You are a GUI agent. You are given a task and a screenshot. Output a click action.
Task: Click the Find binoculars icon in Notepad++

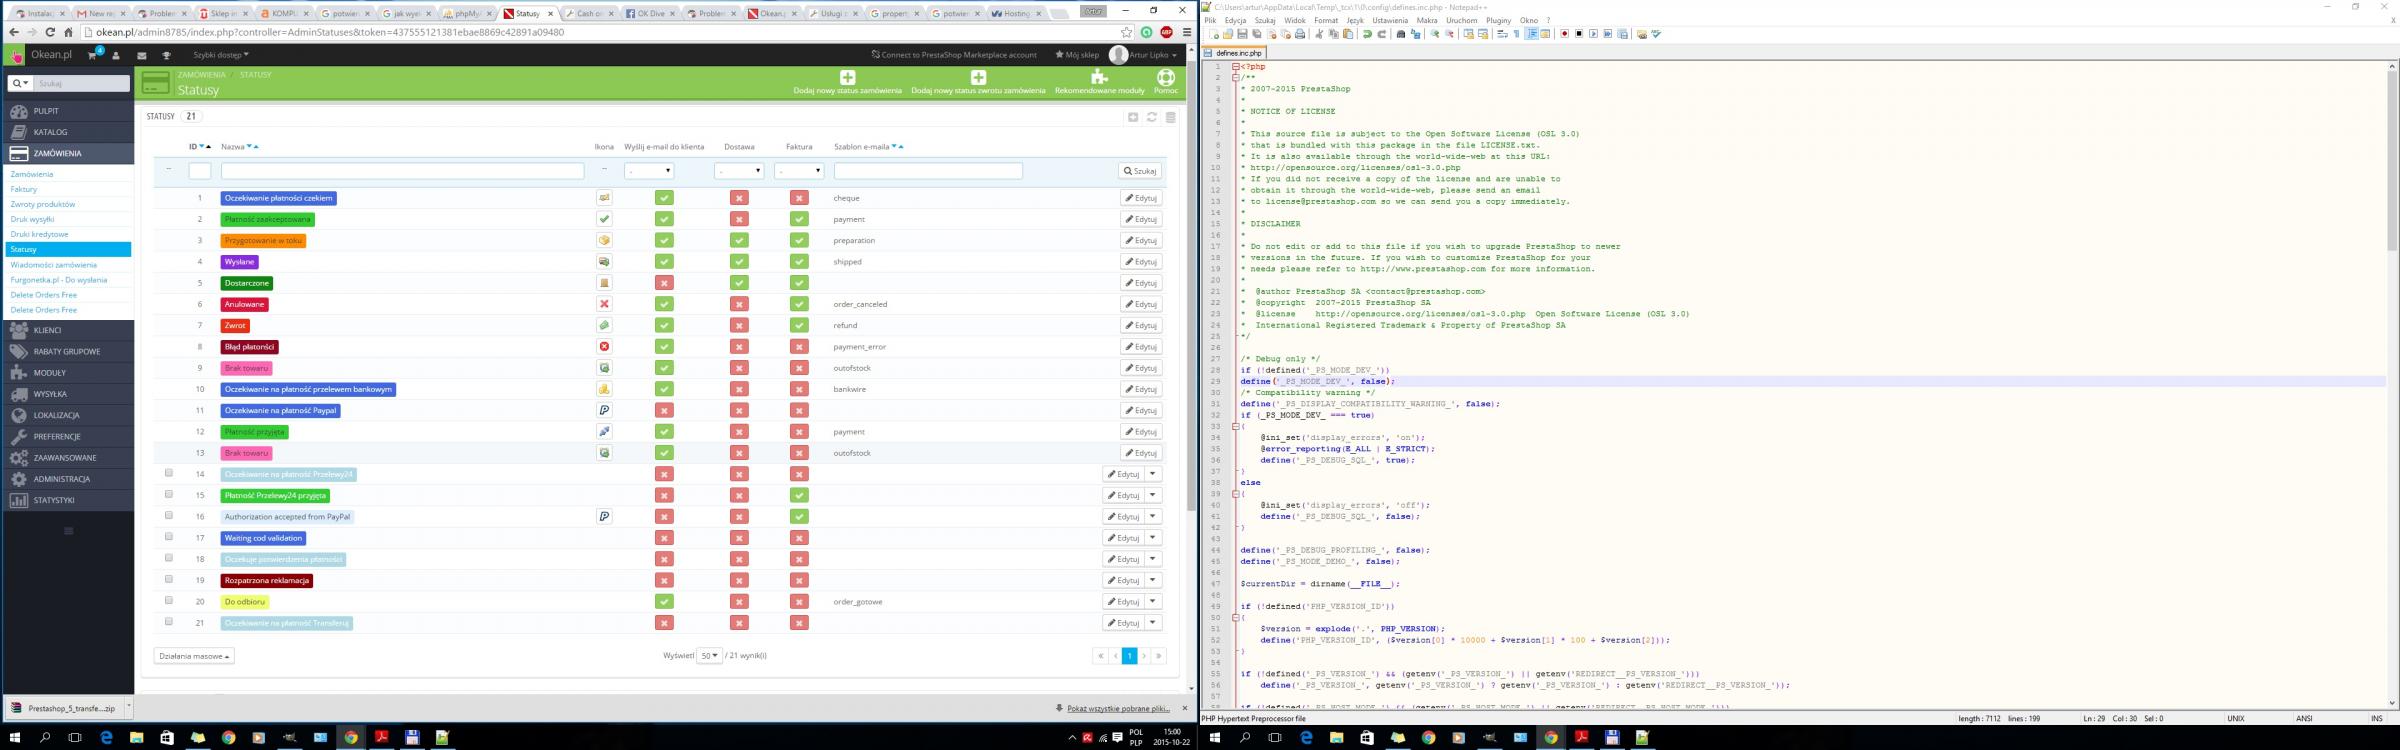[1401, 34]
